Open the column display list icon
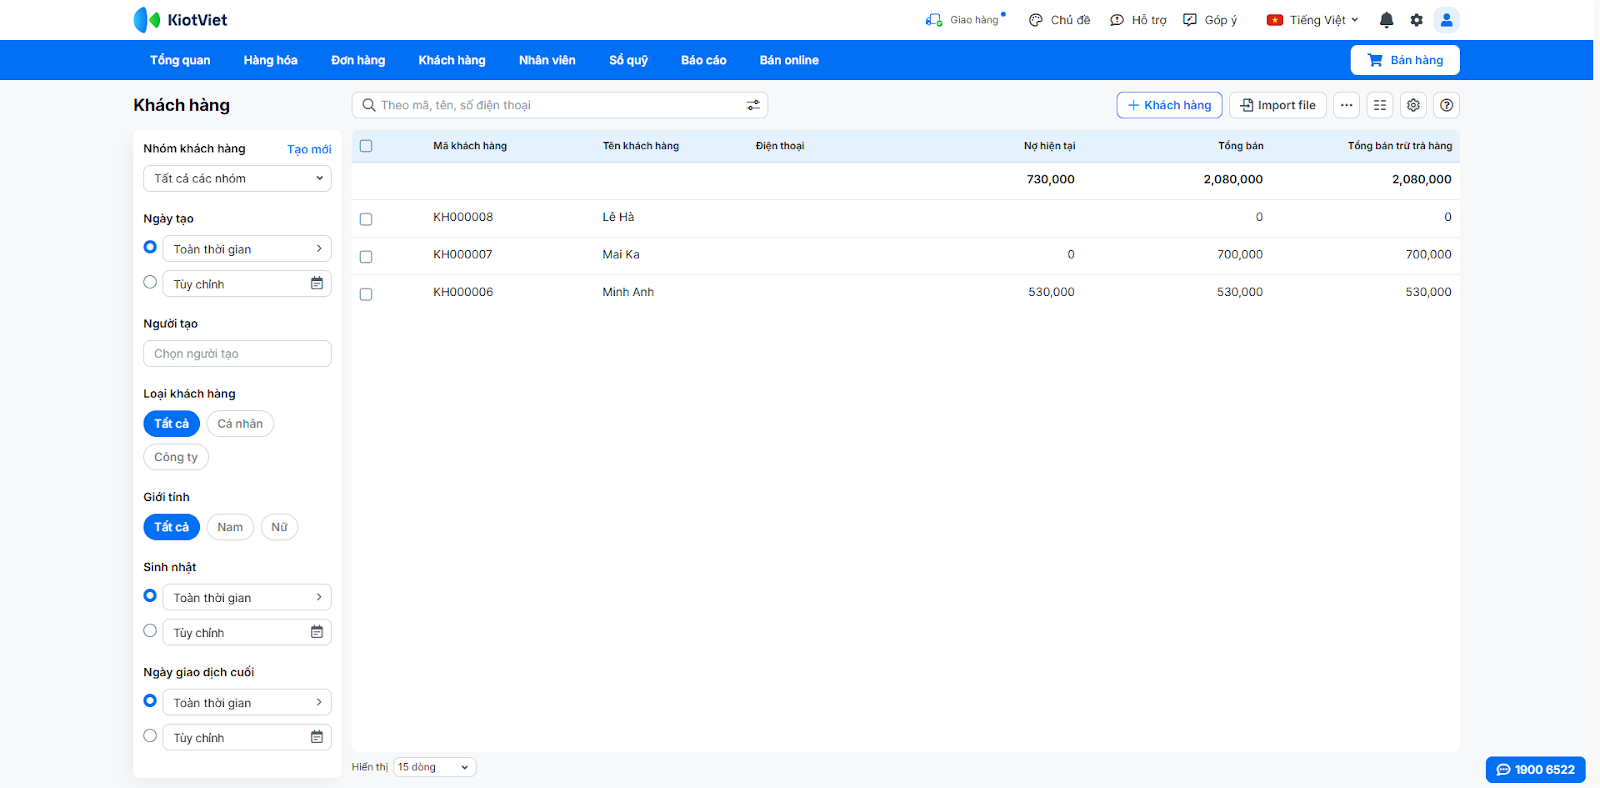The width and height of the screenshot is (1600, 788). pos(1380,105)
